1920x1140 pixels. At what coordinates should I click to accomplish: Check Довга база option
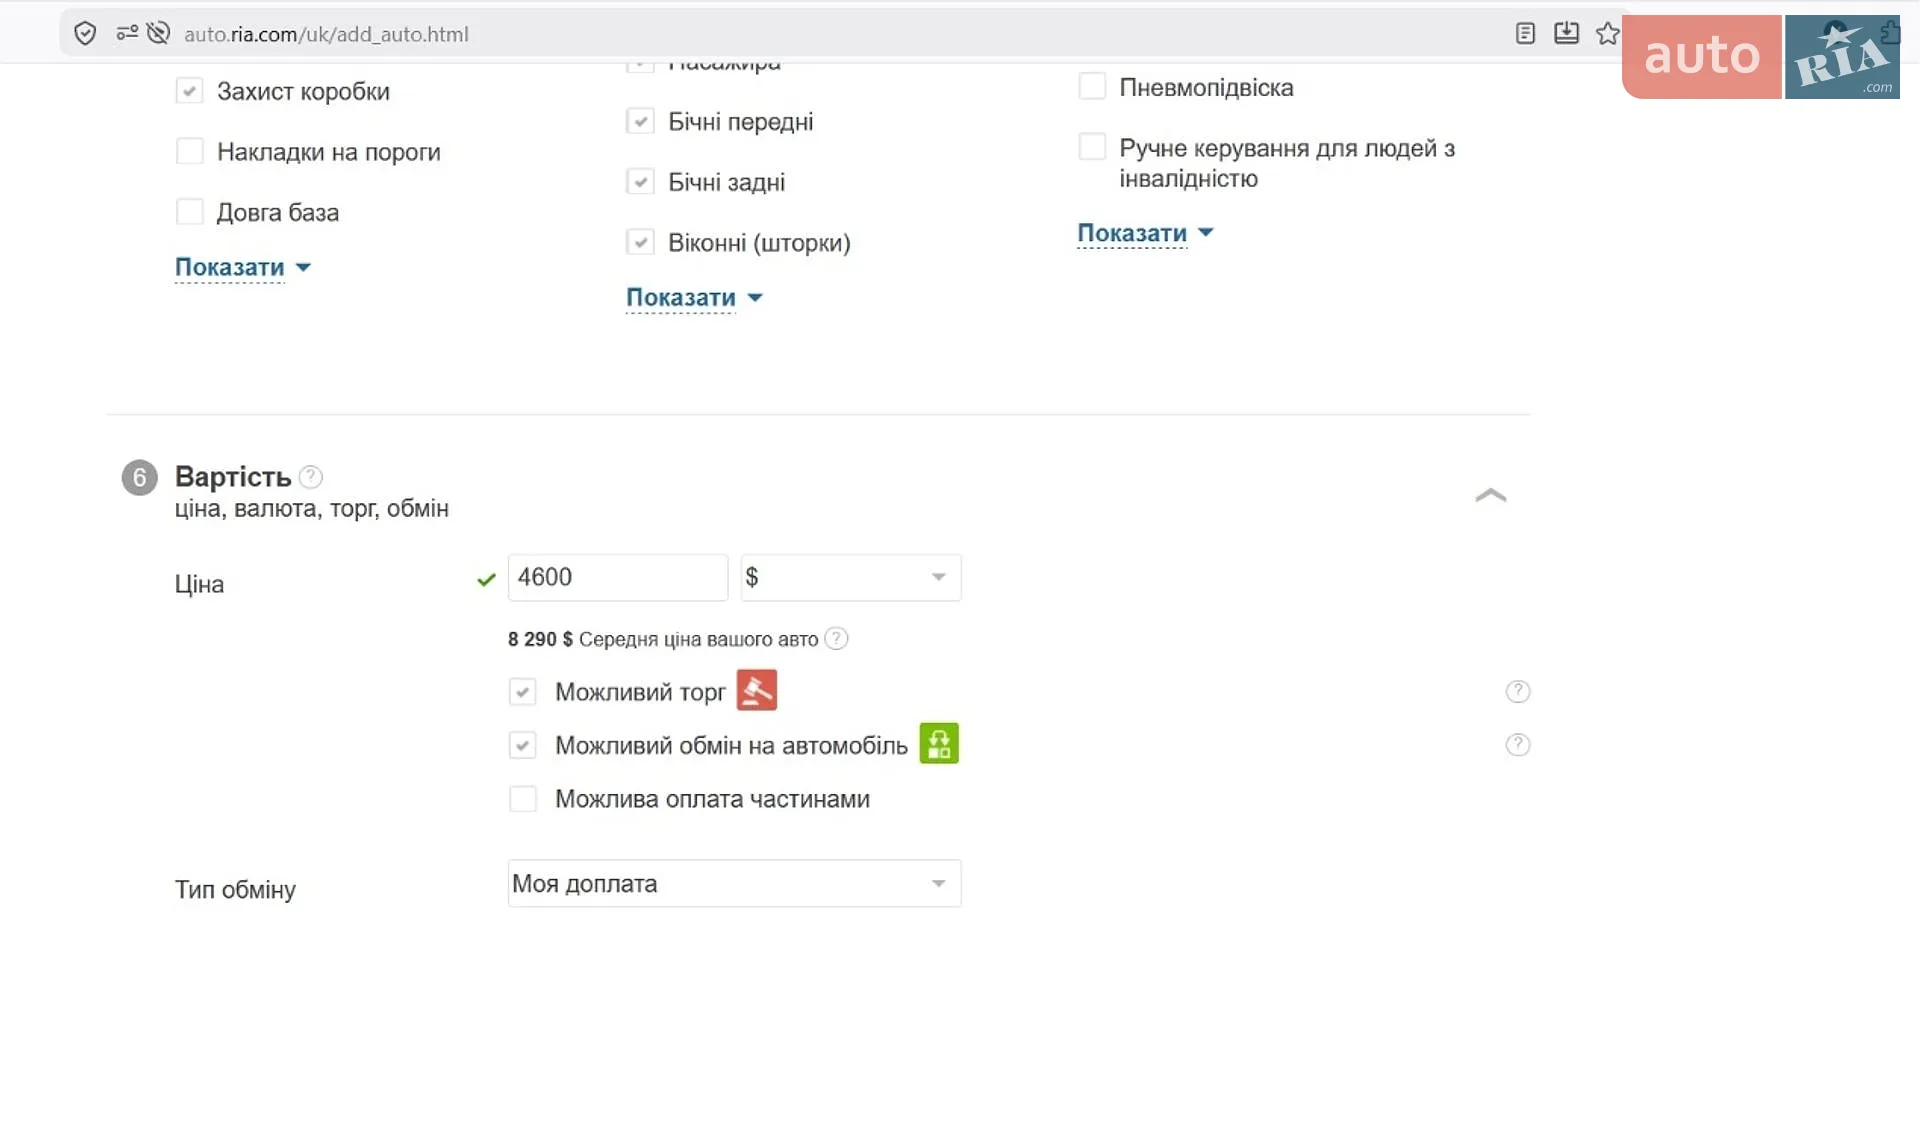point(189,212)
